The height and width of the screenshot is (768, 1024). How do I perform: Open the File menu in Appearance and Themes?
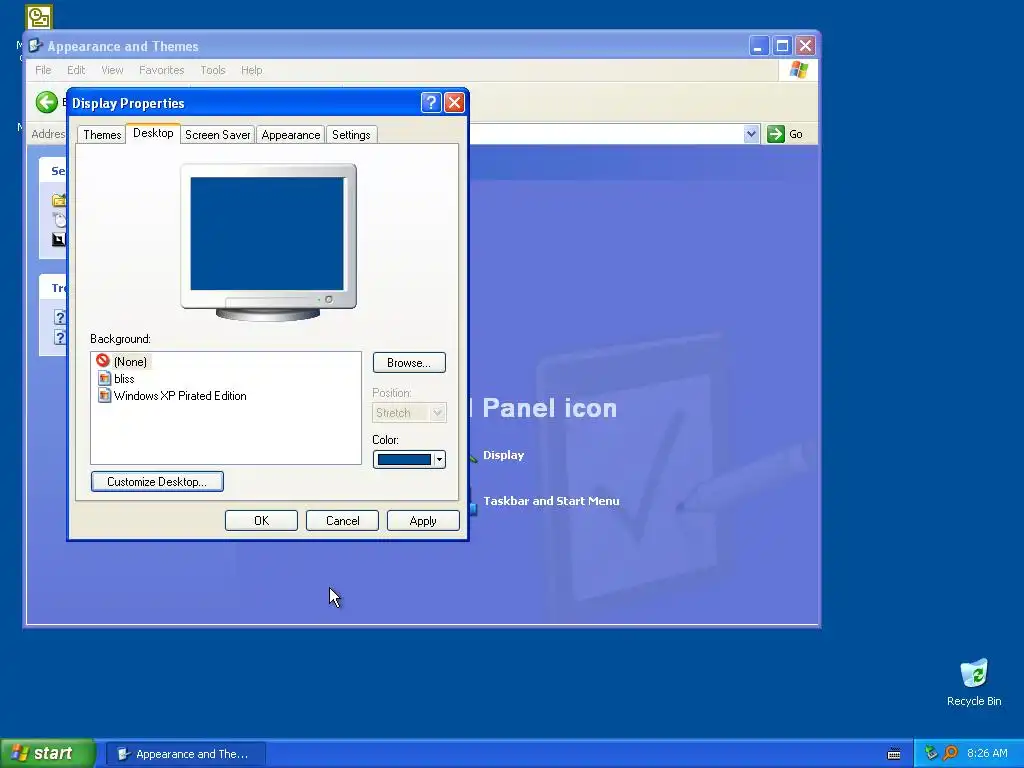pyautogui.click(x=43, y=70)
